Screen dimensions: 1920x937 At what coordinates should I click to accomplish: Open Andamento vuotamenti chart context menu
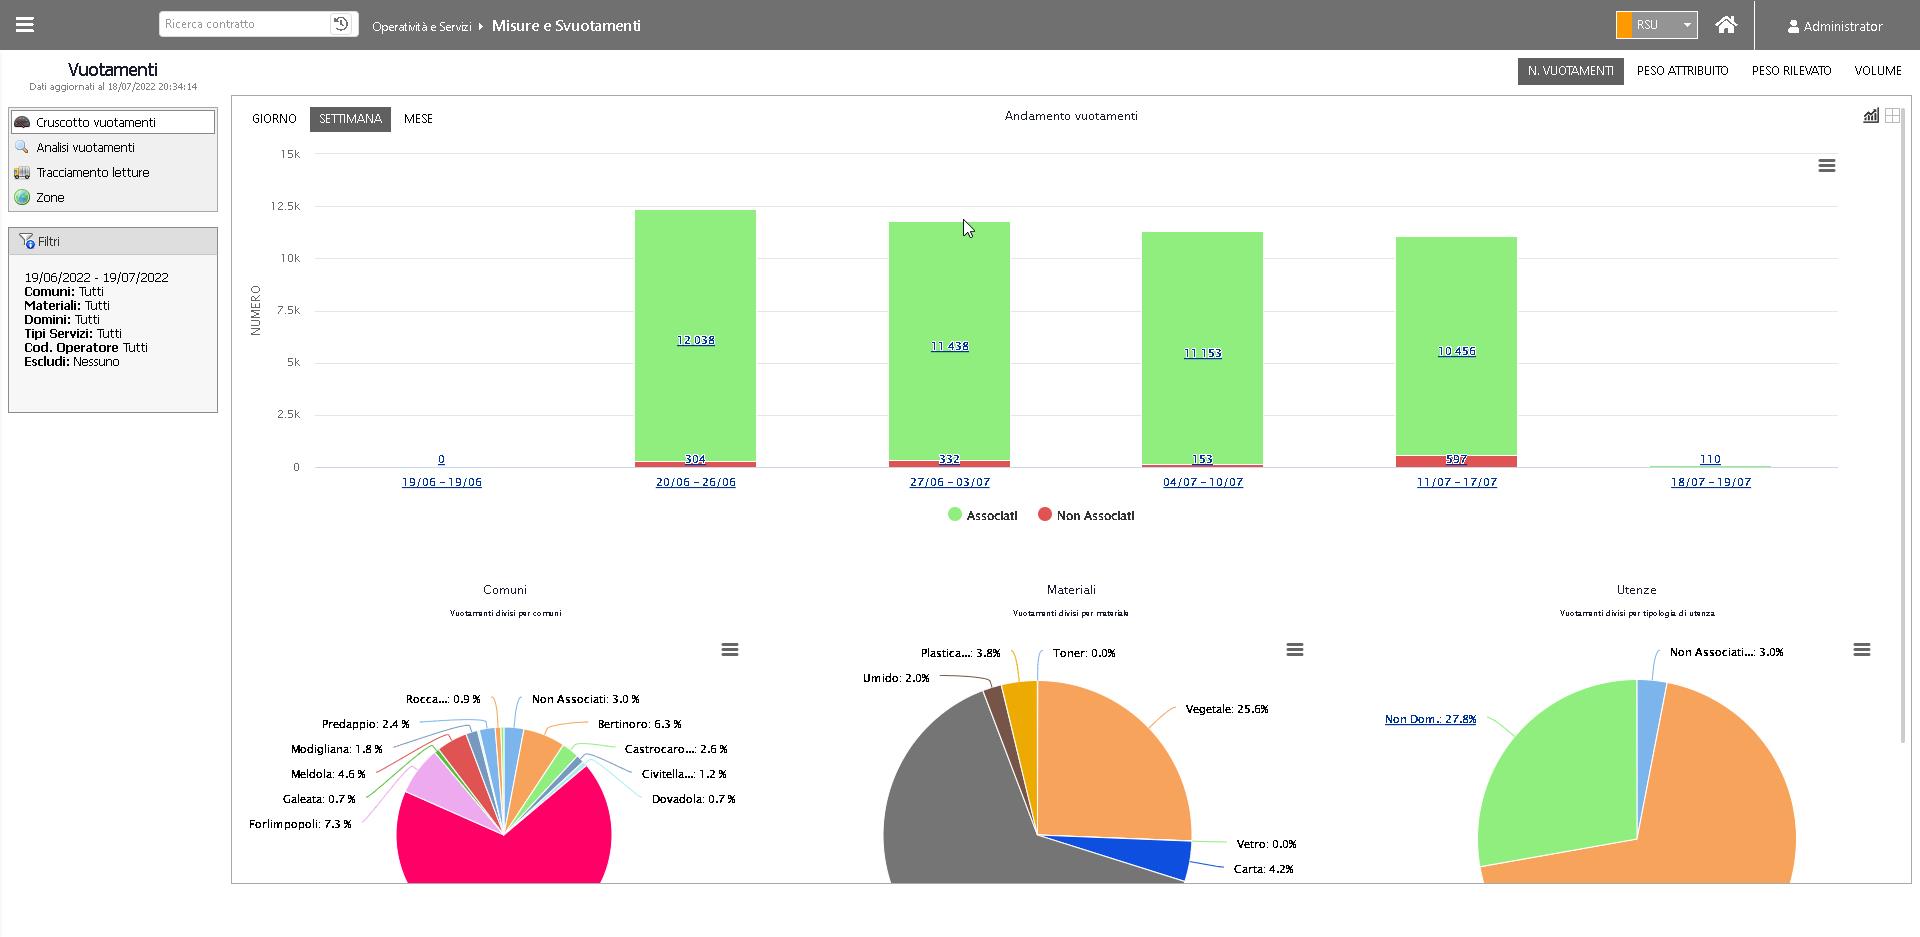1827,166
